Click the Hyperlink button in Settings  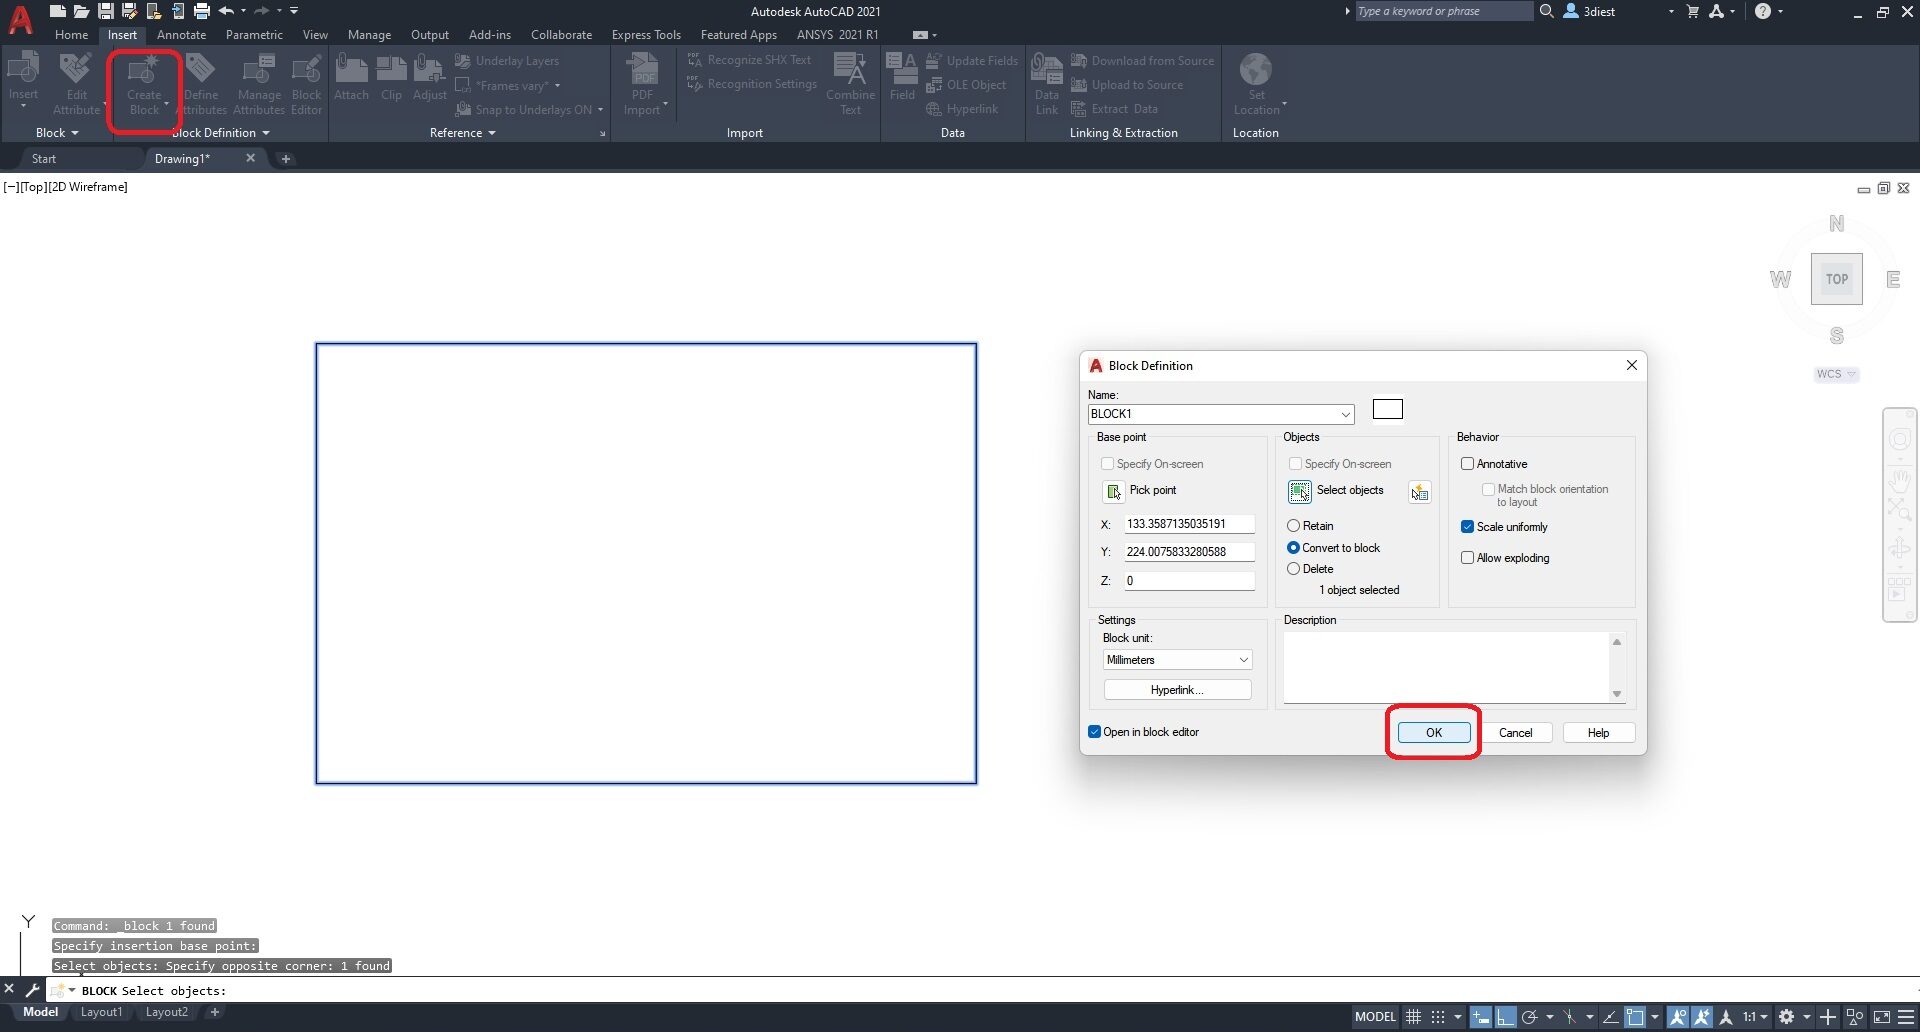click(1177, 689)
